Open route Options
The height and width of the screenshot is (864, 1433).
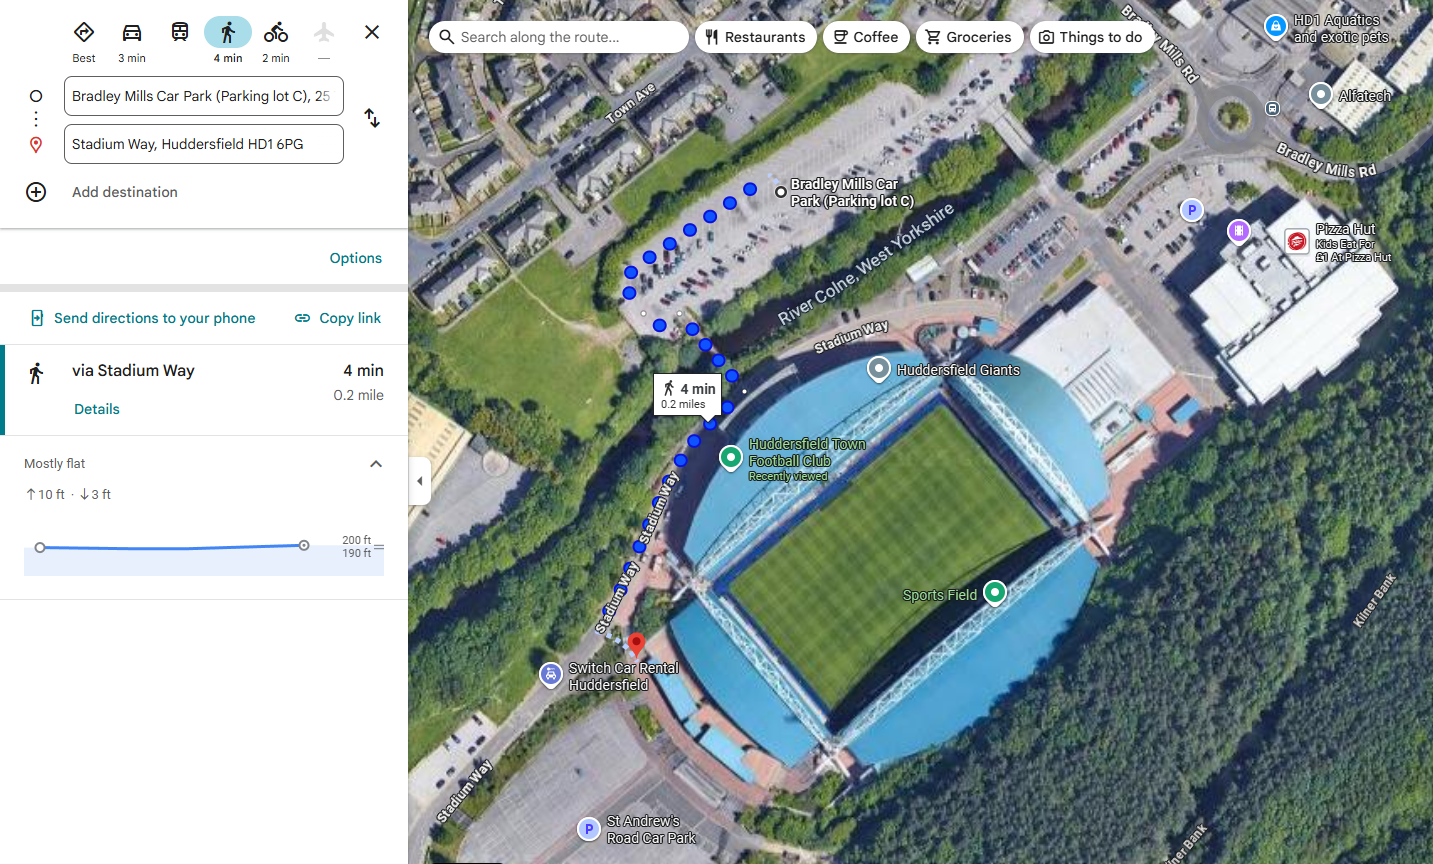pos(356,258)
